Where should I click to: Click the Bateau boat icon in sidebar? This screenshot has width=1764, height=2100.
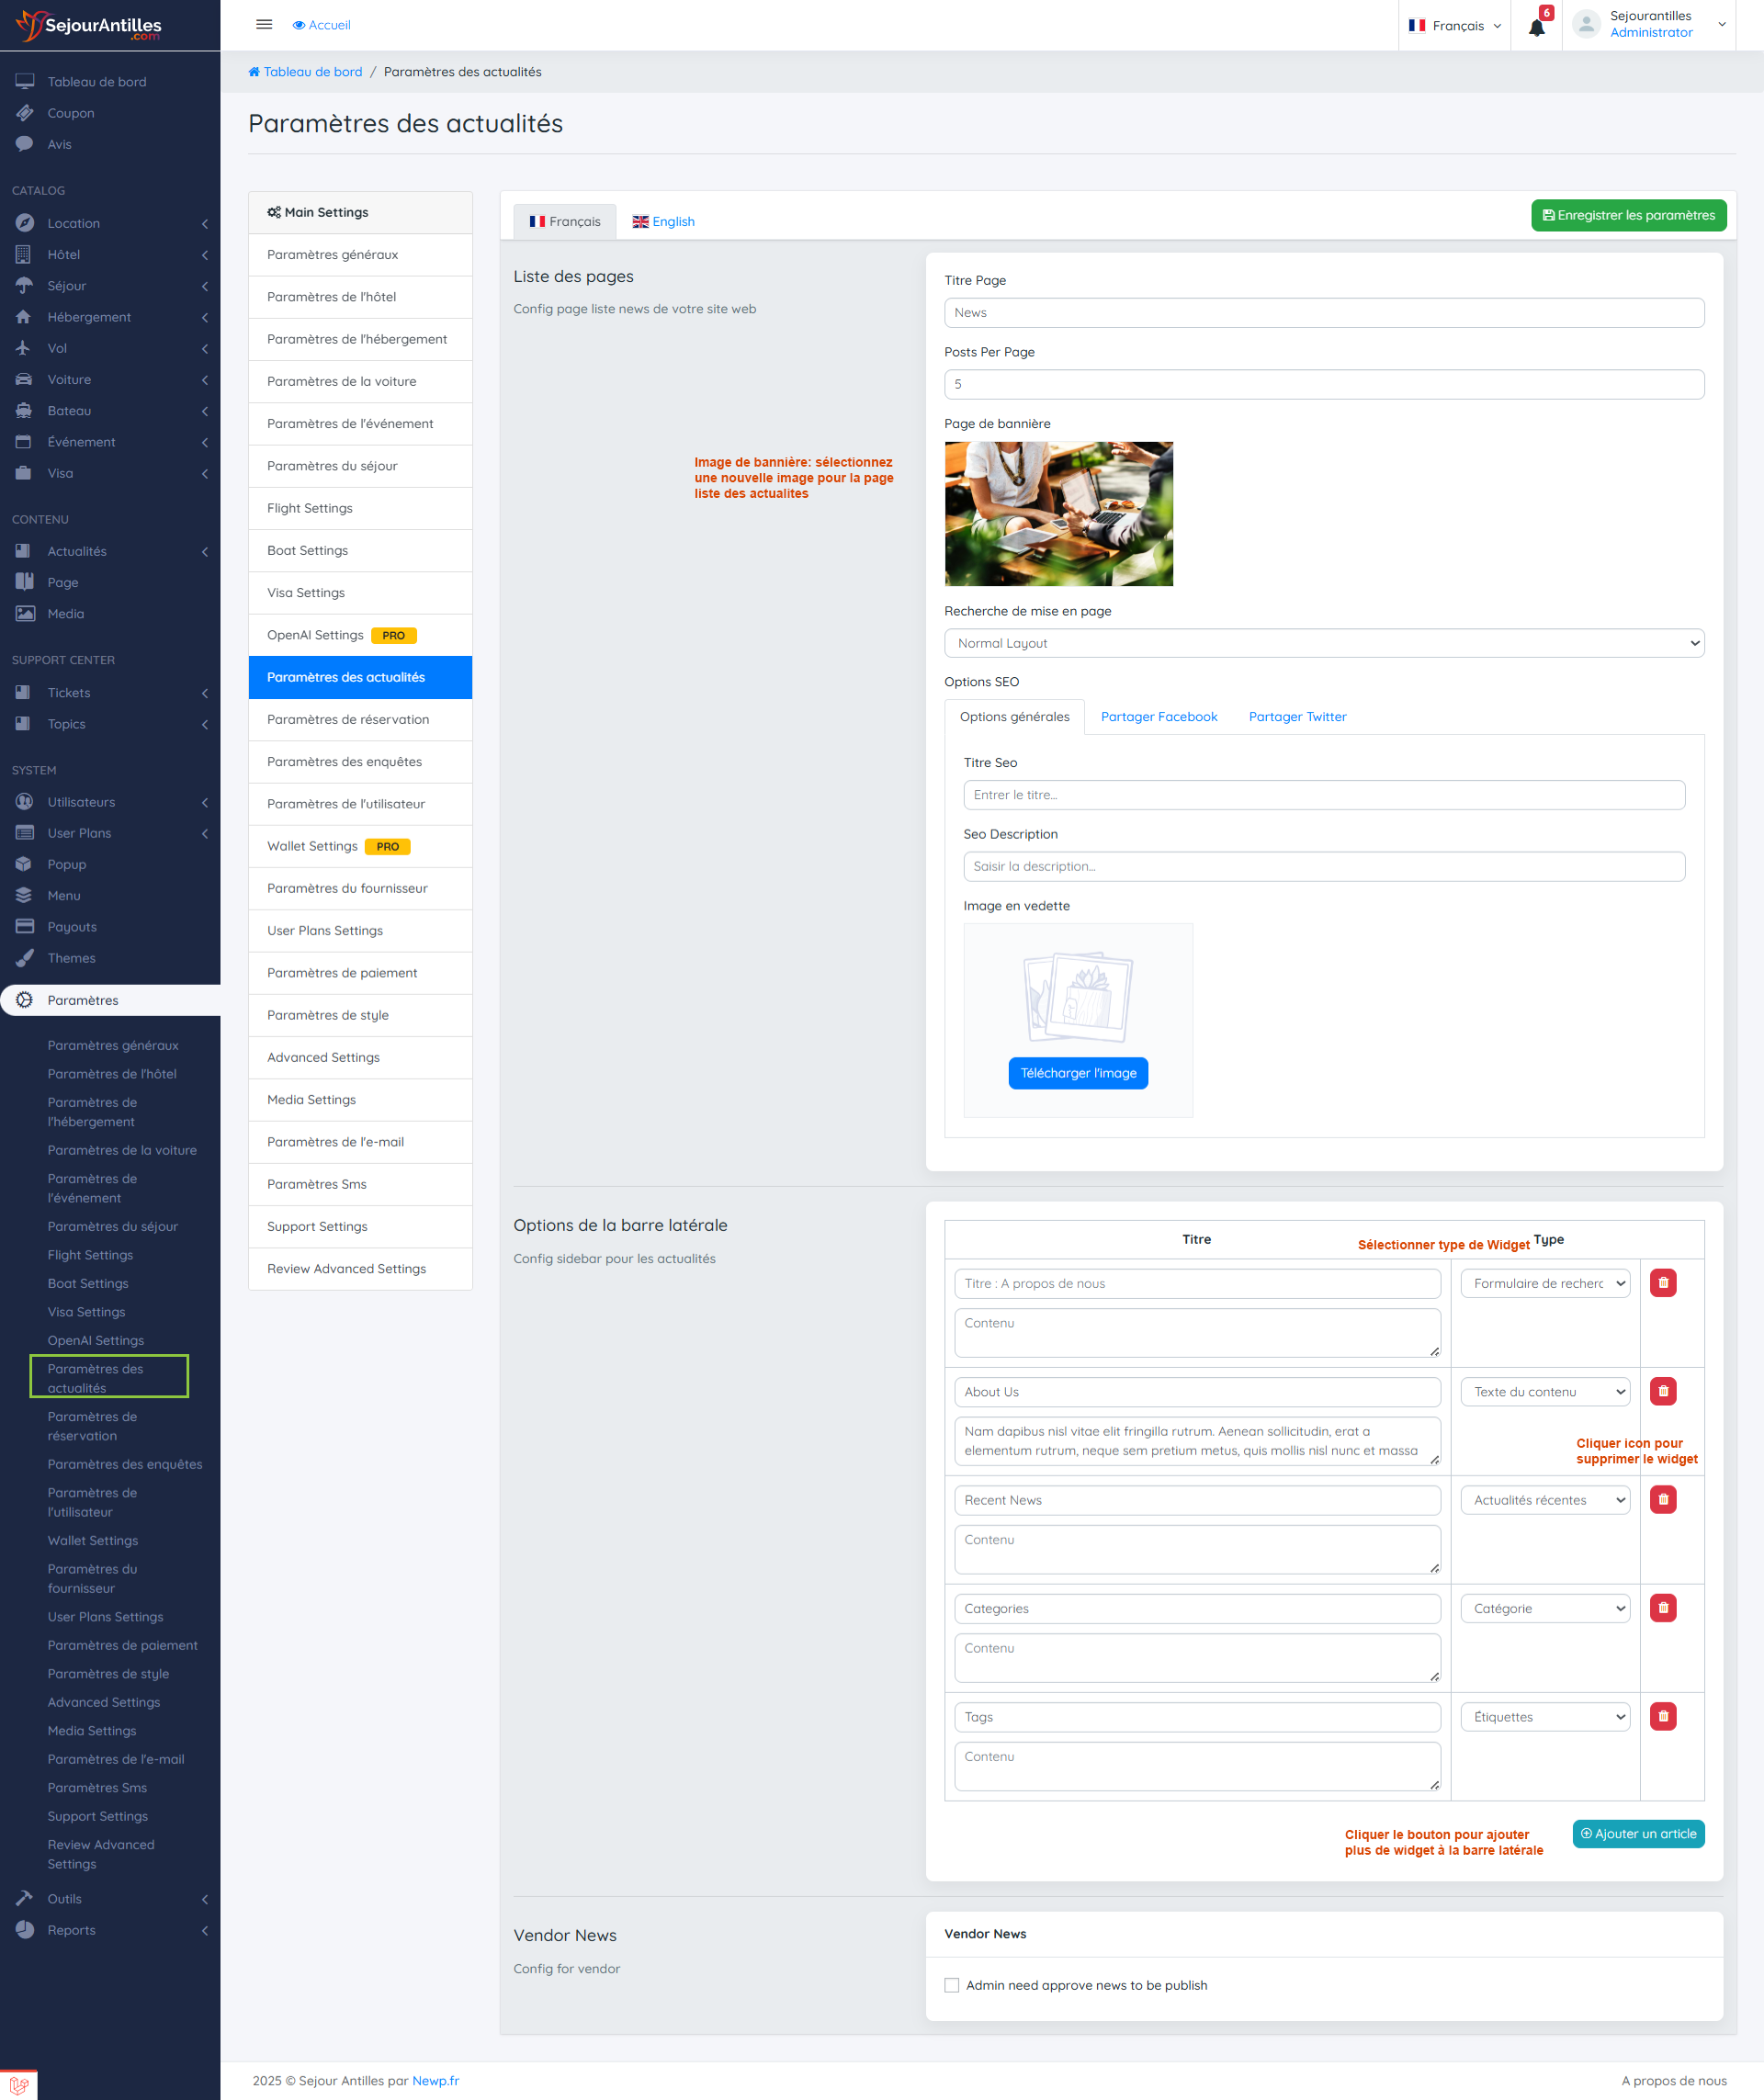24,411
